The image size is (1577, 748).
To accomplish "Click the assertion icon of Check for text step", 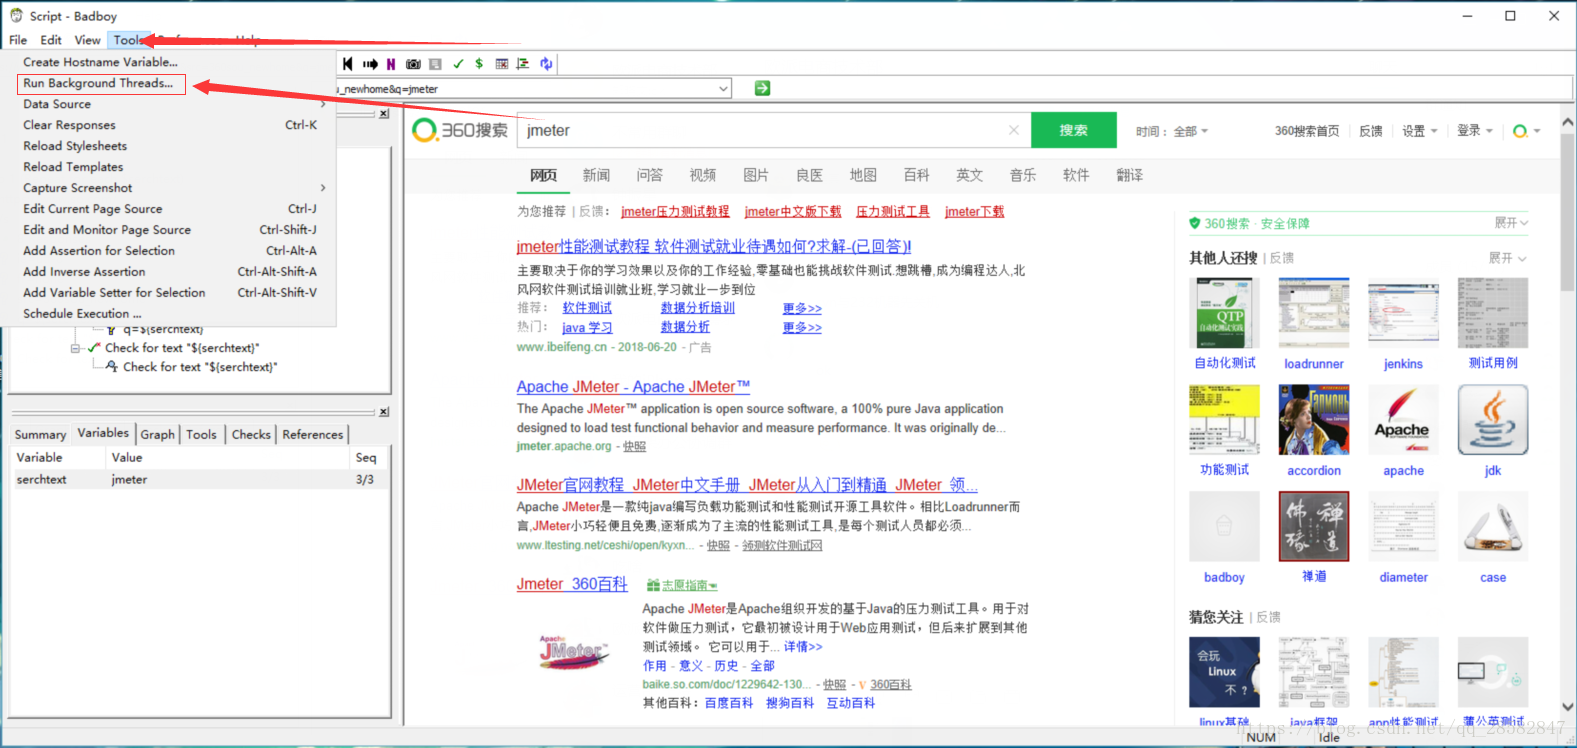I will (94, 348).
